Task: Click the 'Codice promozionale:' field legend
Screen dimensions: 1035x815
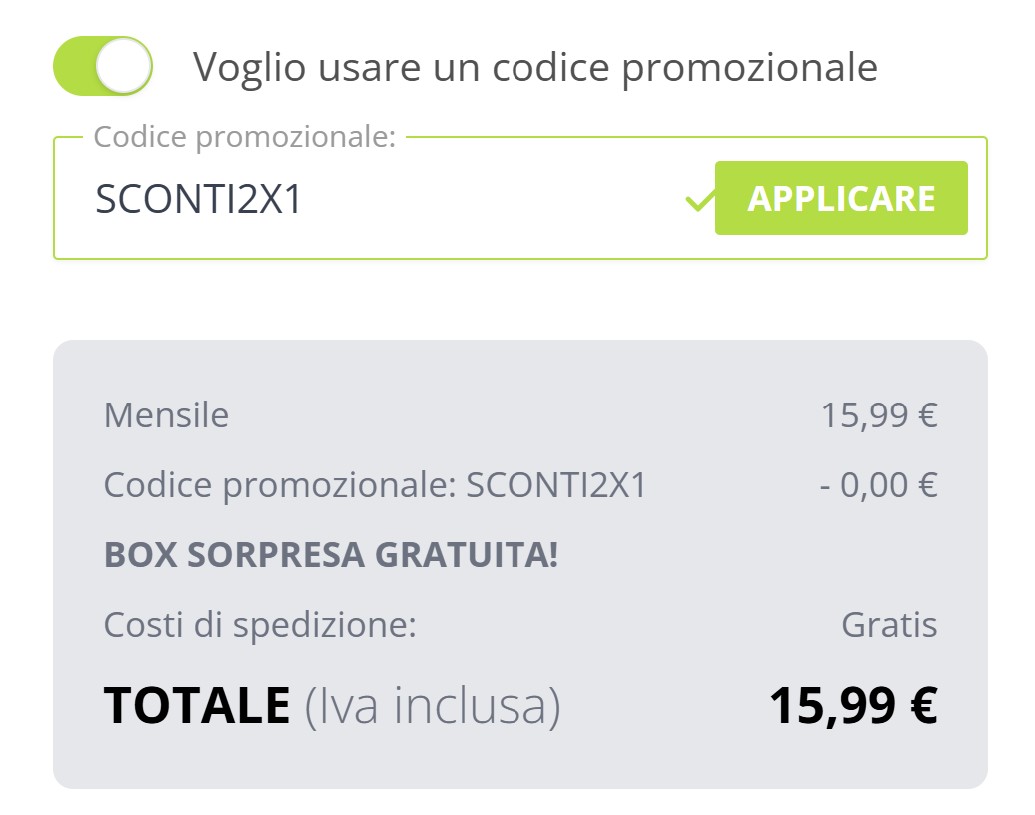Action: click(245, 137)
